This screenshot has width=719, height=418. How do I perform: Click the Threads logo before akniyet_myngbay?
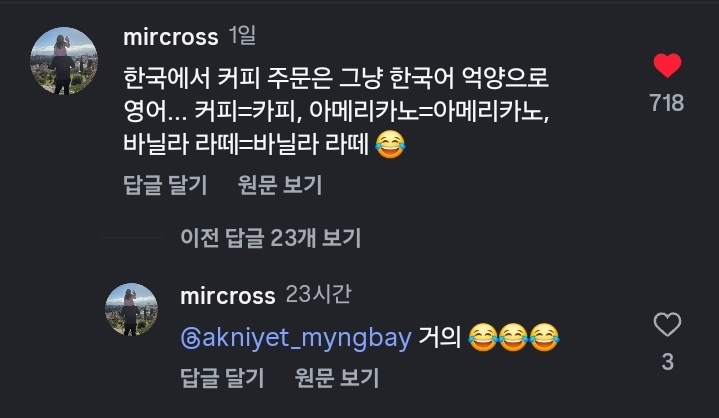coord(190,338)
